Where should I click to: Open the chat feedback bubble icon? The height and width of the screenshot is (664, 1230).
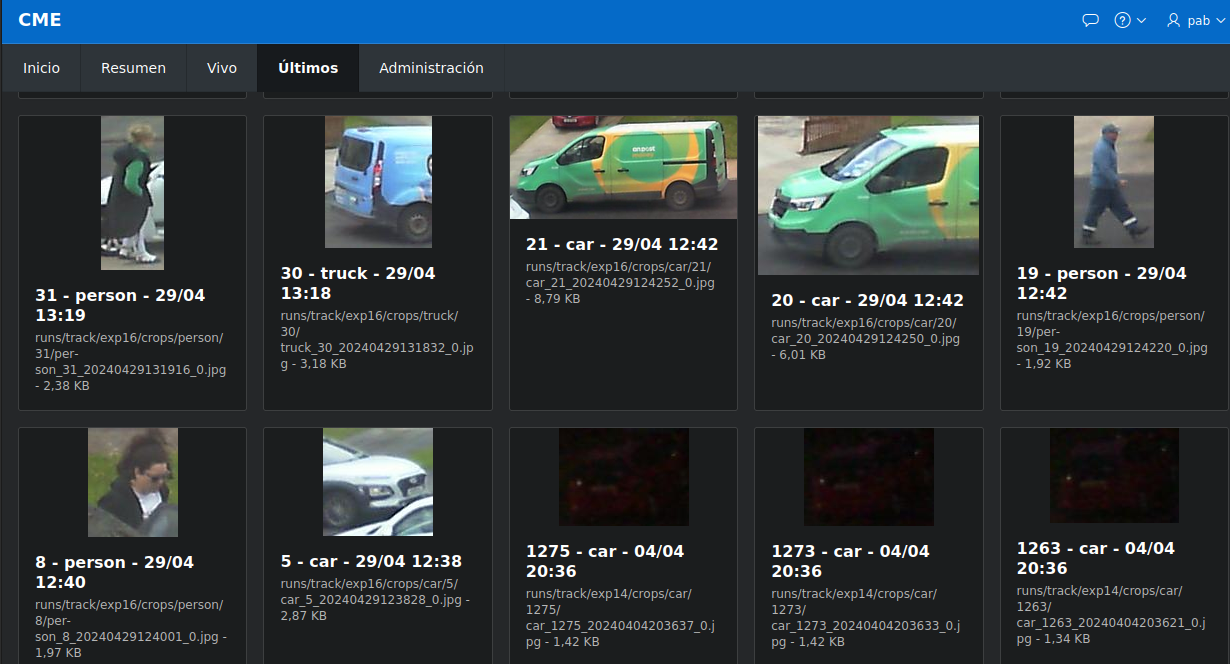[1090, 20]
